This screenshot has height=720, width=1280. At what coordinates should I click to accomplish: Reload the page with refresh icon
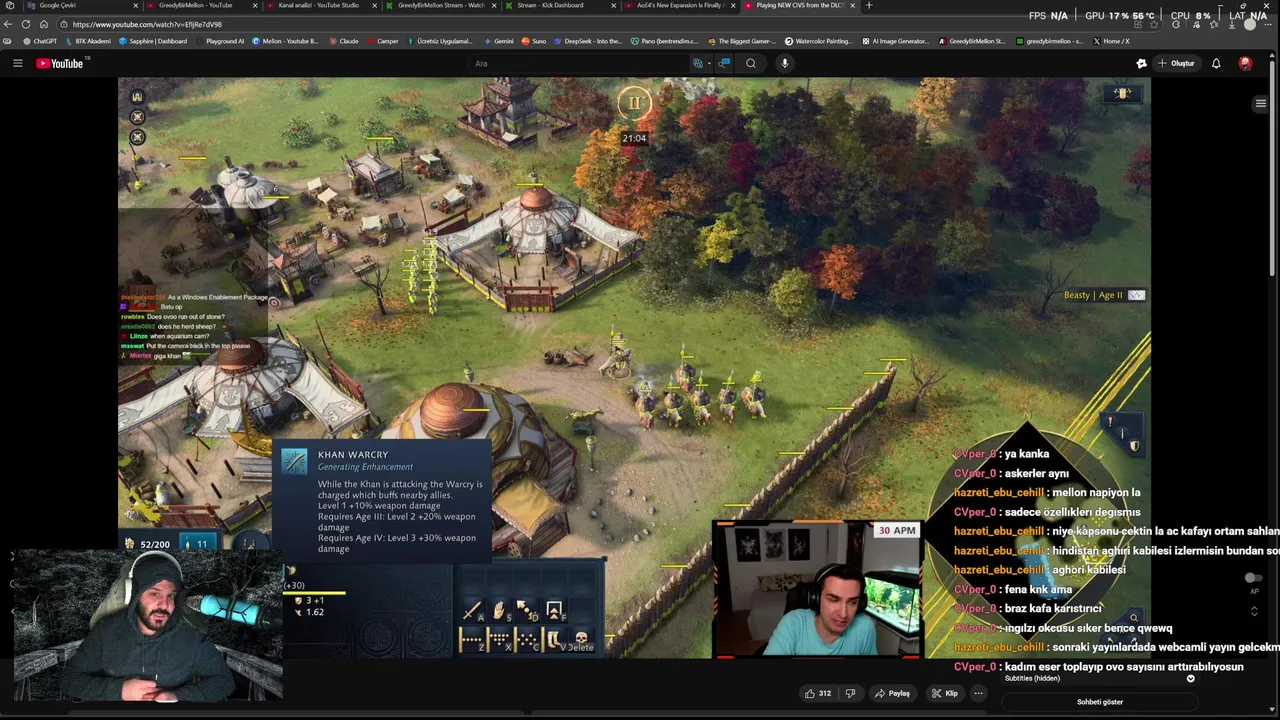[x=26, y=24]
